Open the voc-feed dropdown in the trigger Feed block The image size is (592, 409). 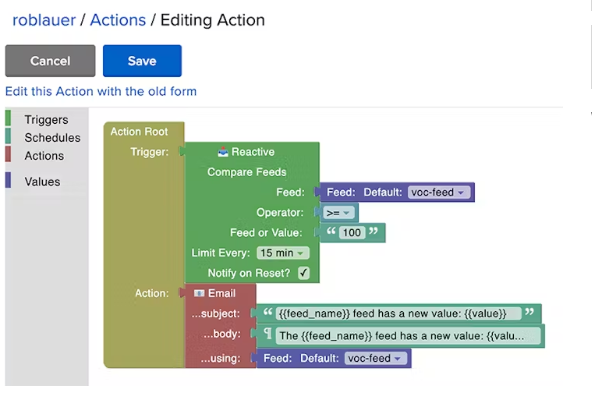tap(439, 192)
